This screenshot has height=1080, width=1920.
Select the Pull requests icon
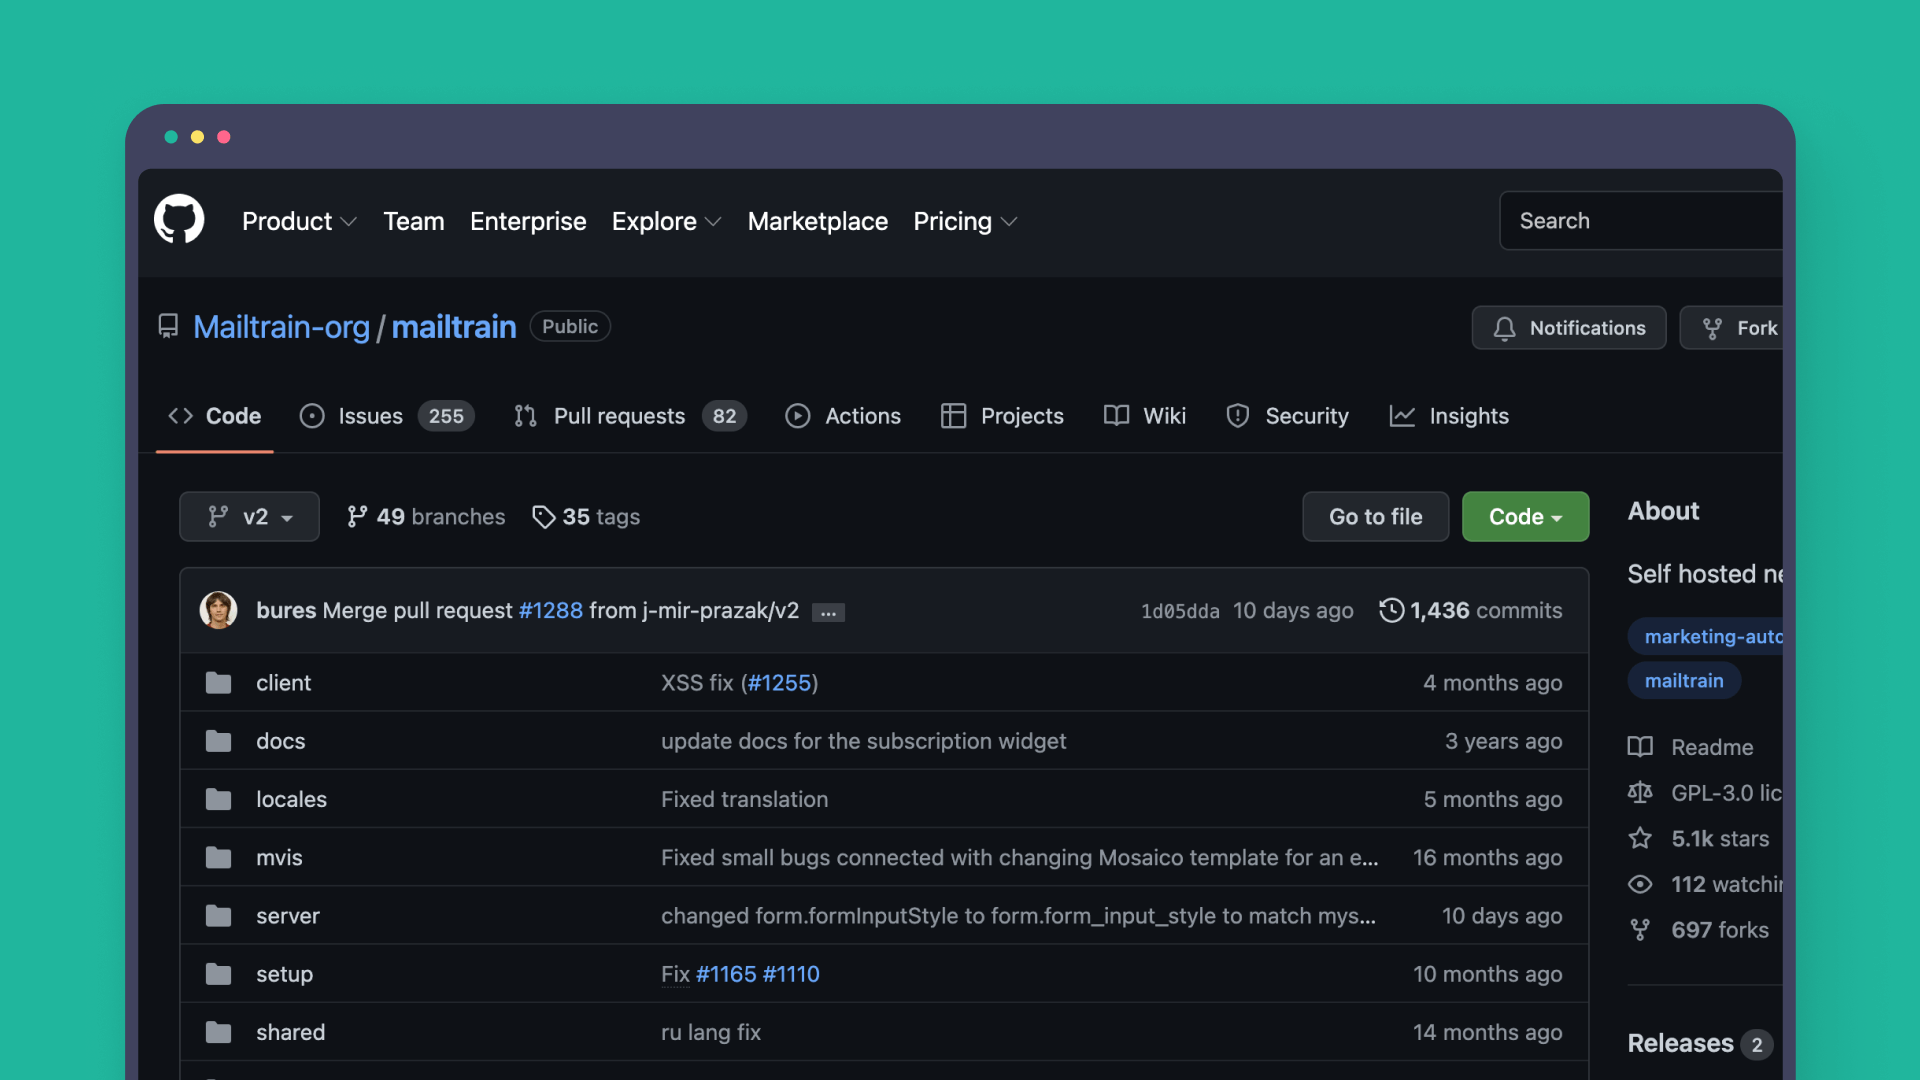tap(526, 416)
